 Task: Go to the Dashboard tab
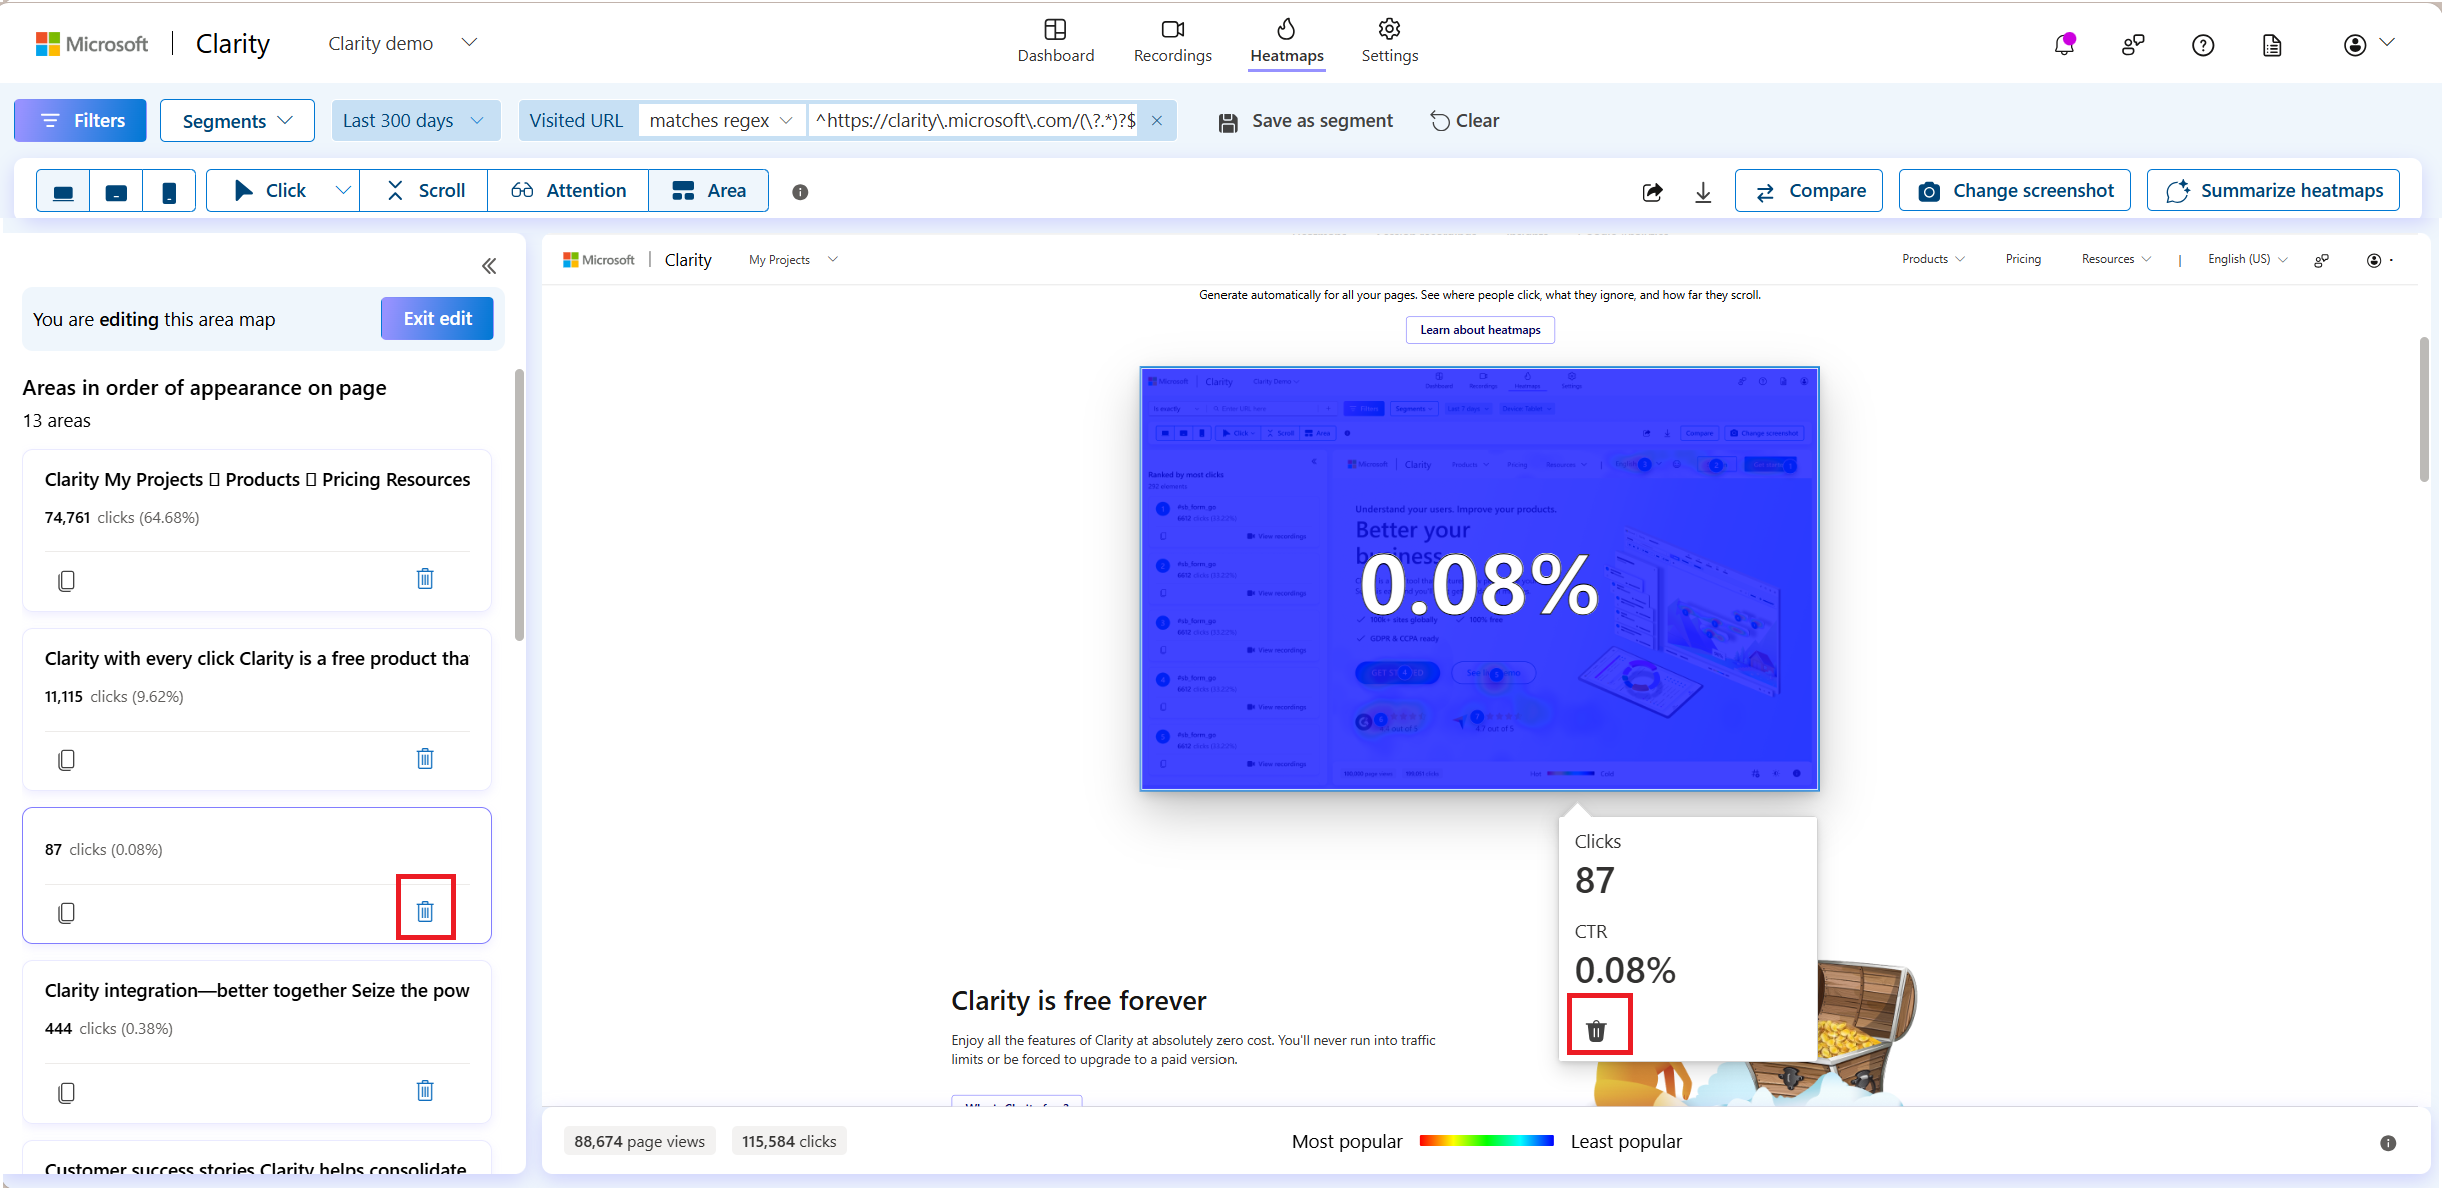tap(1055, 42)
